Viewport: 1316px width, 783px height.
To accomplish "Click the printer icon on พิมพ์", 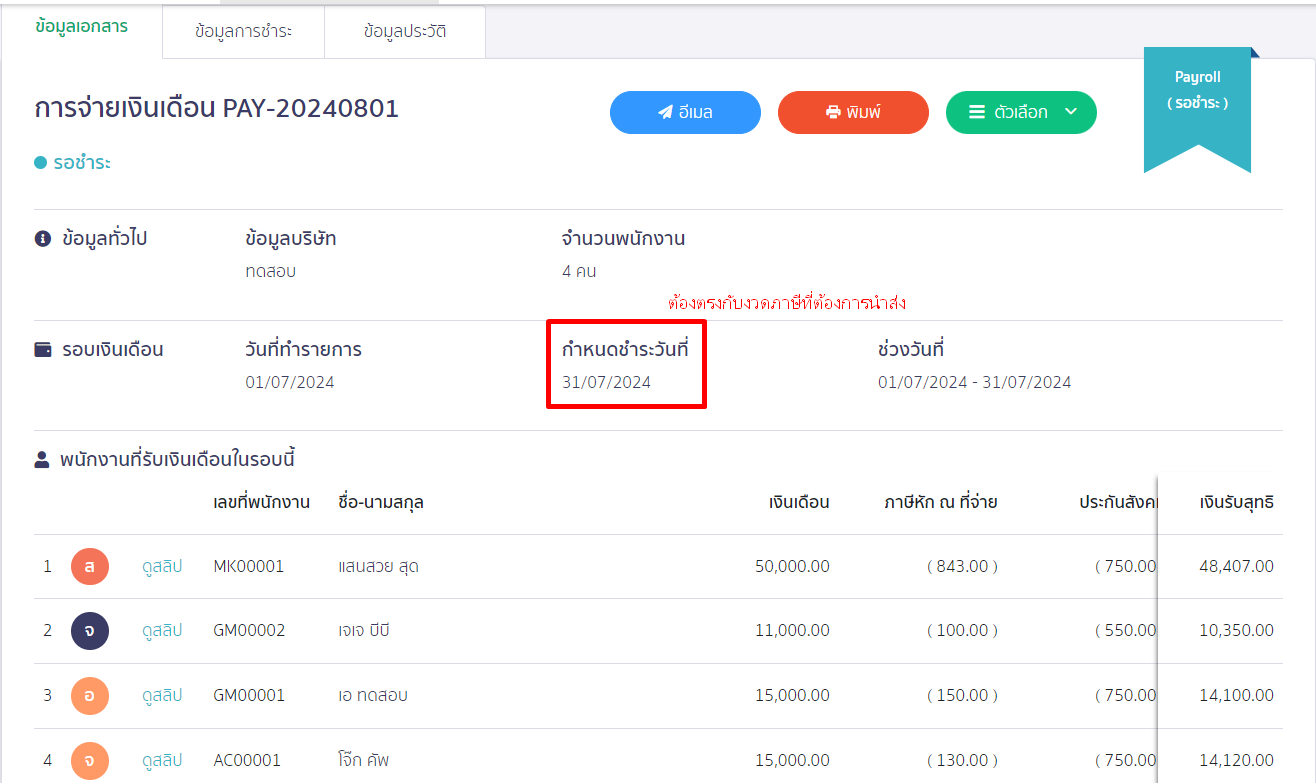I will tap(833, 112).
